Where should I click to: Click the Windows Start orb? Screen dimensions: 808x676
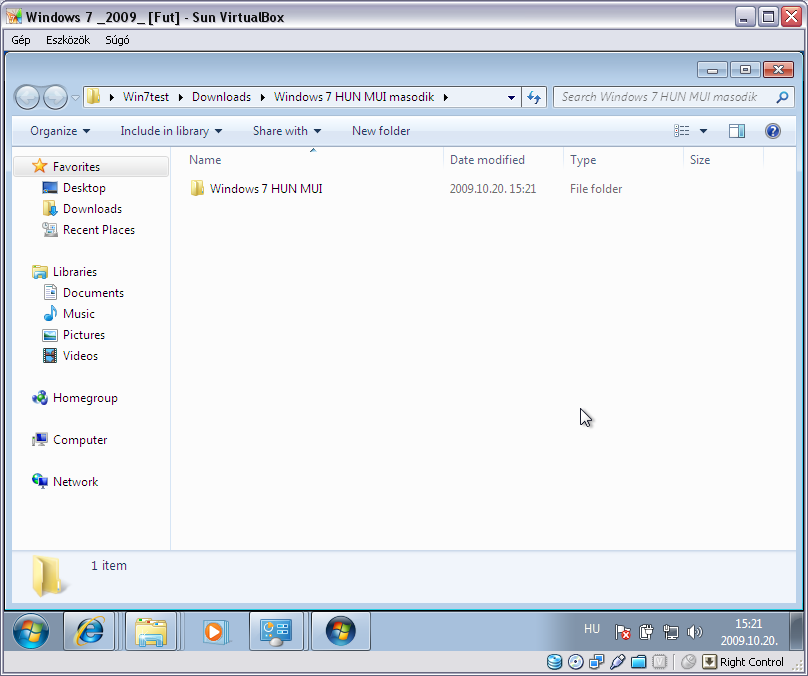31,631
